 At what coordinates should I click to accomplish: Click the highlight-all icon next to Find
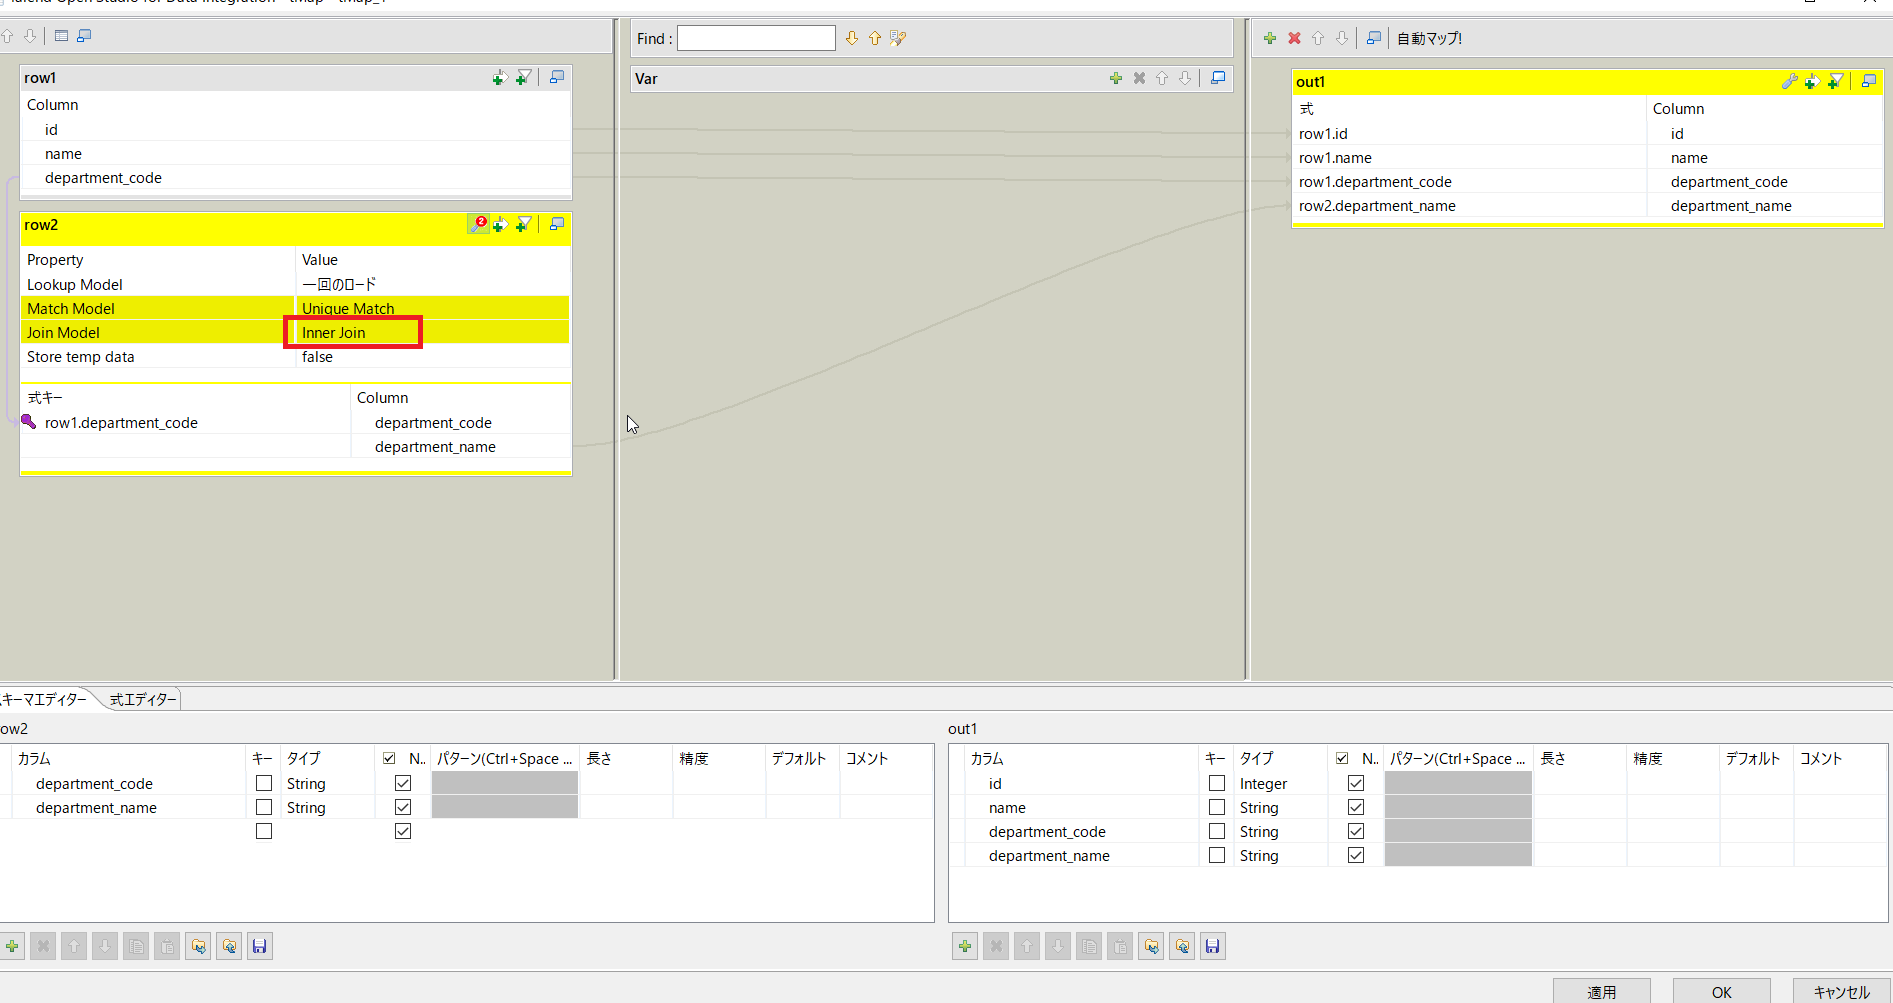pos(898,38)
